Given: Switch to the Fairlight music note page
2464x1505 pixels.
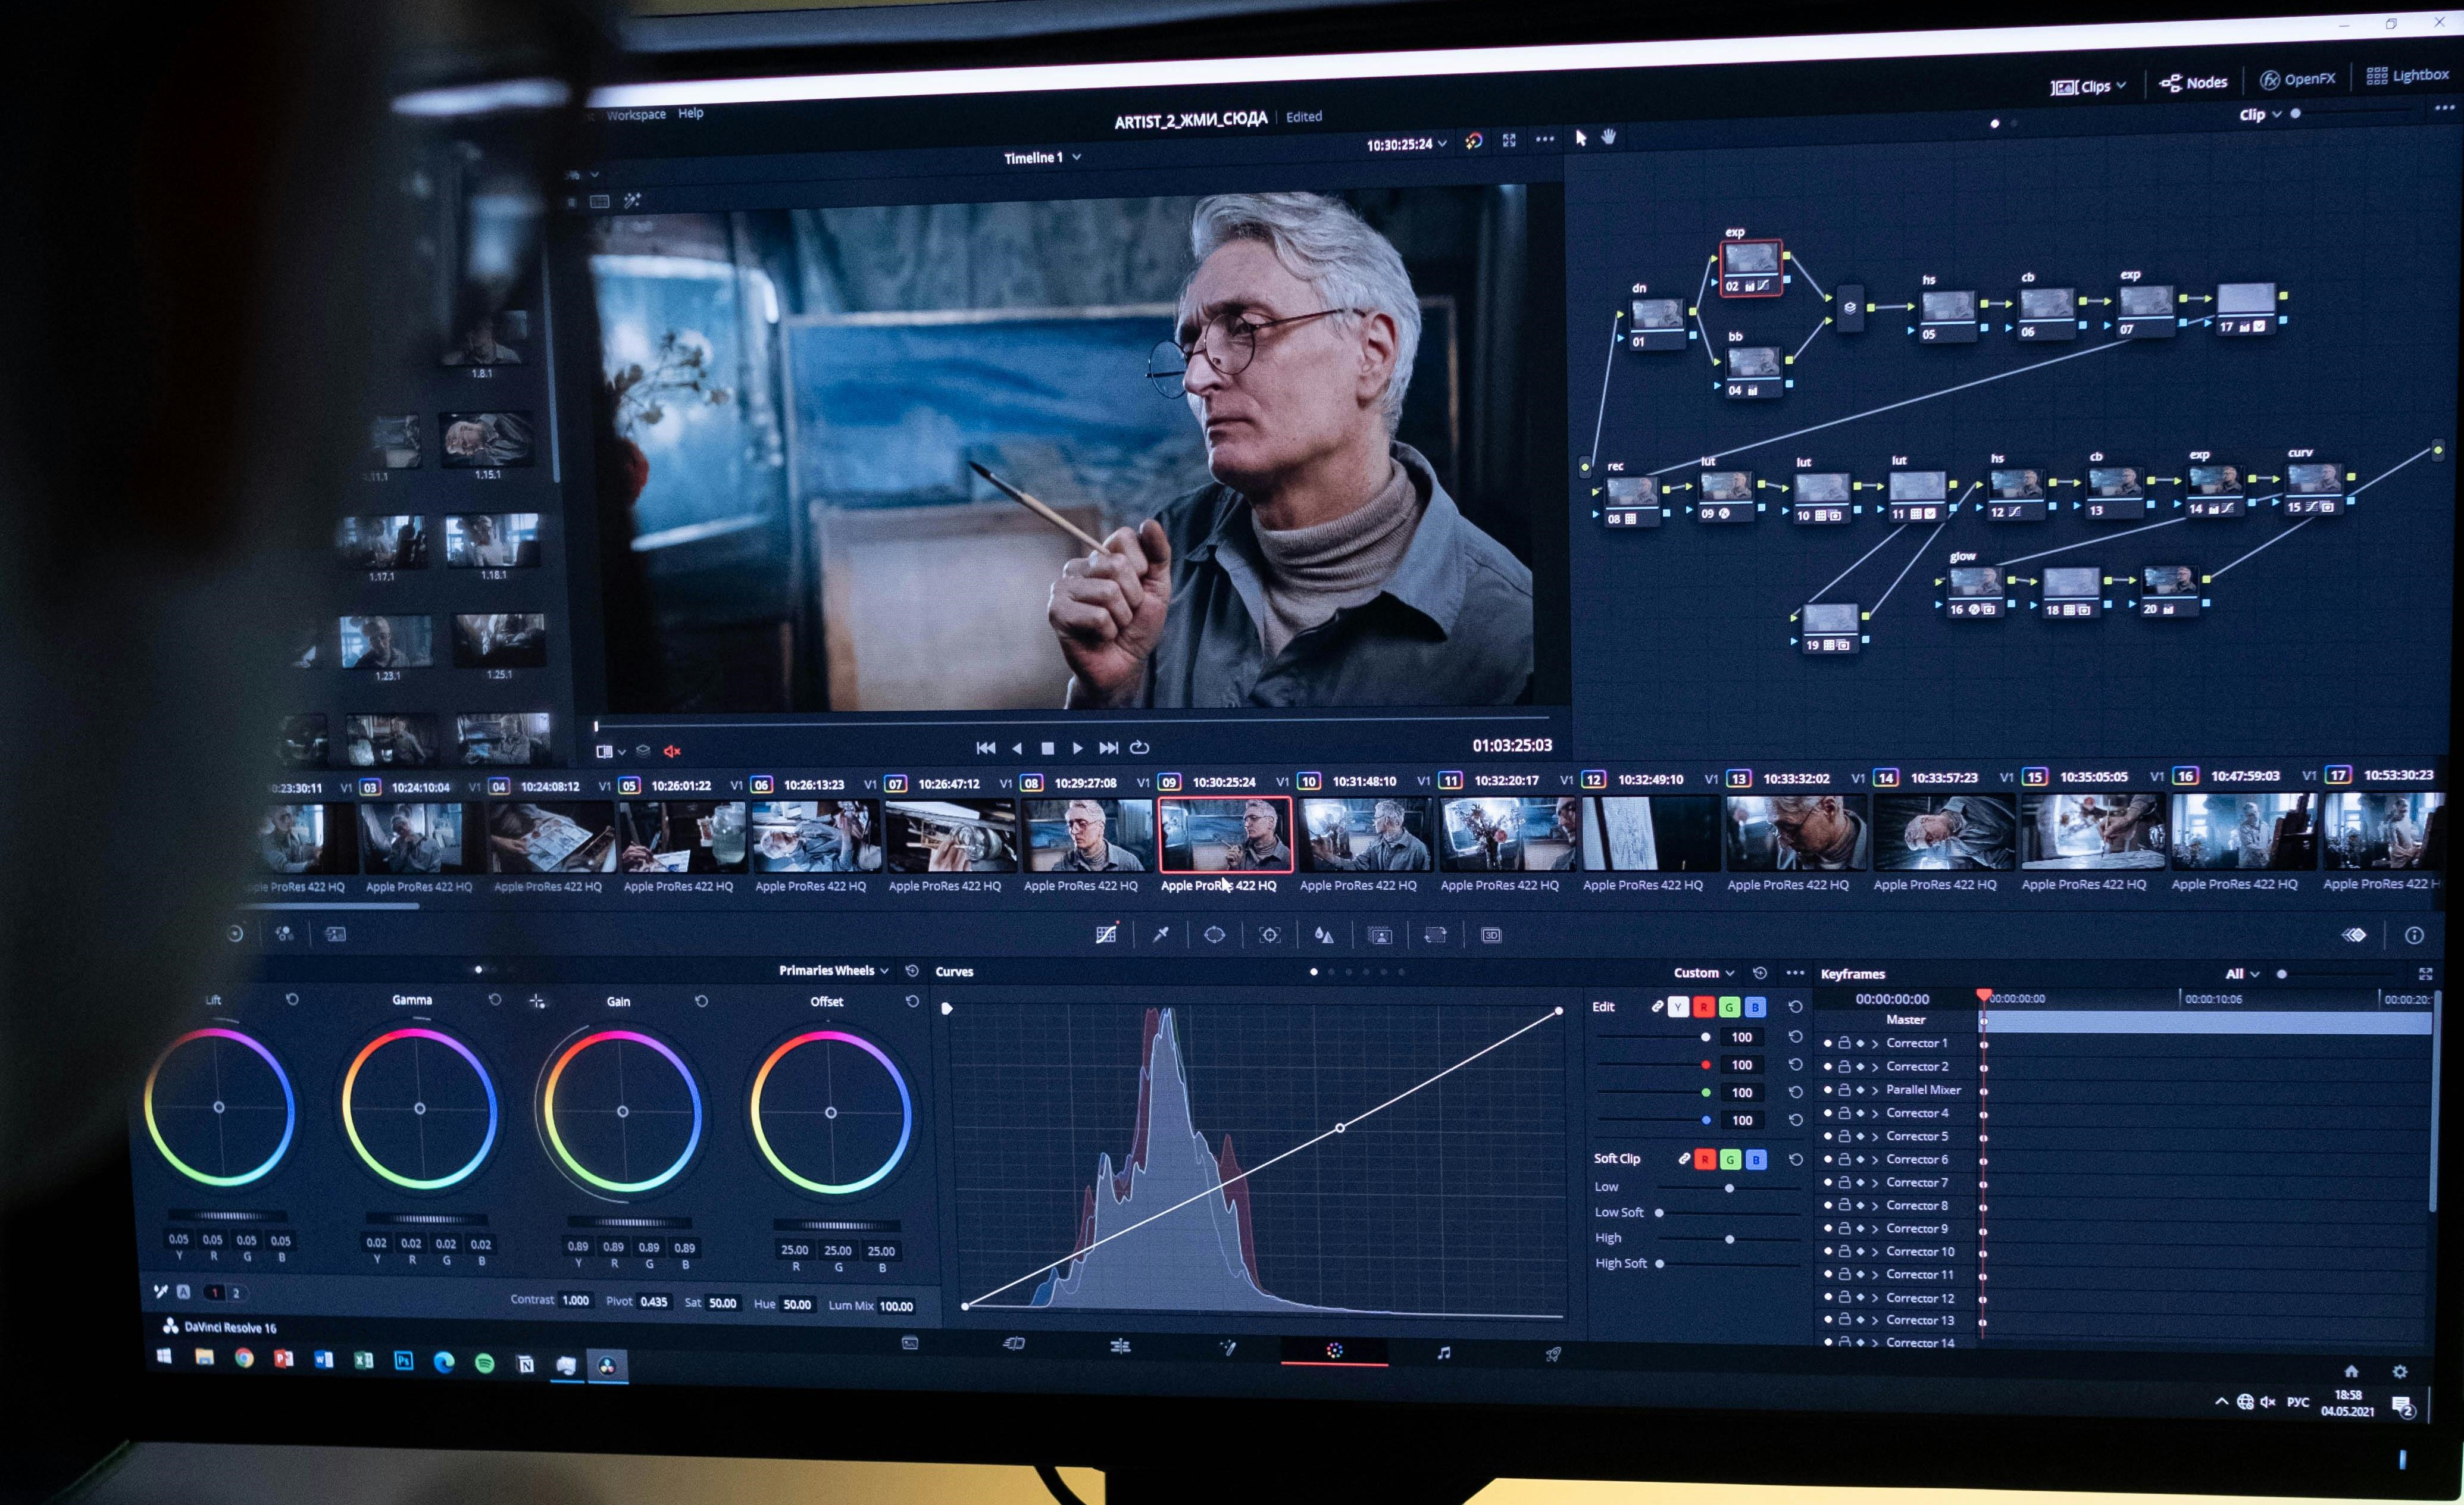Looking at the screenshot, I should (x=1443, y=1352).
